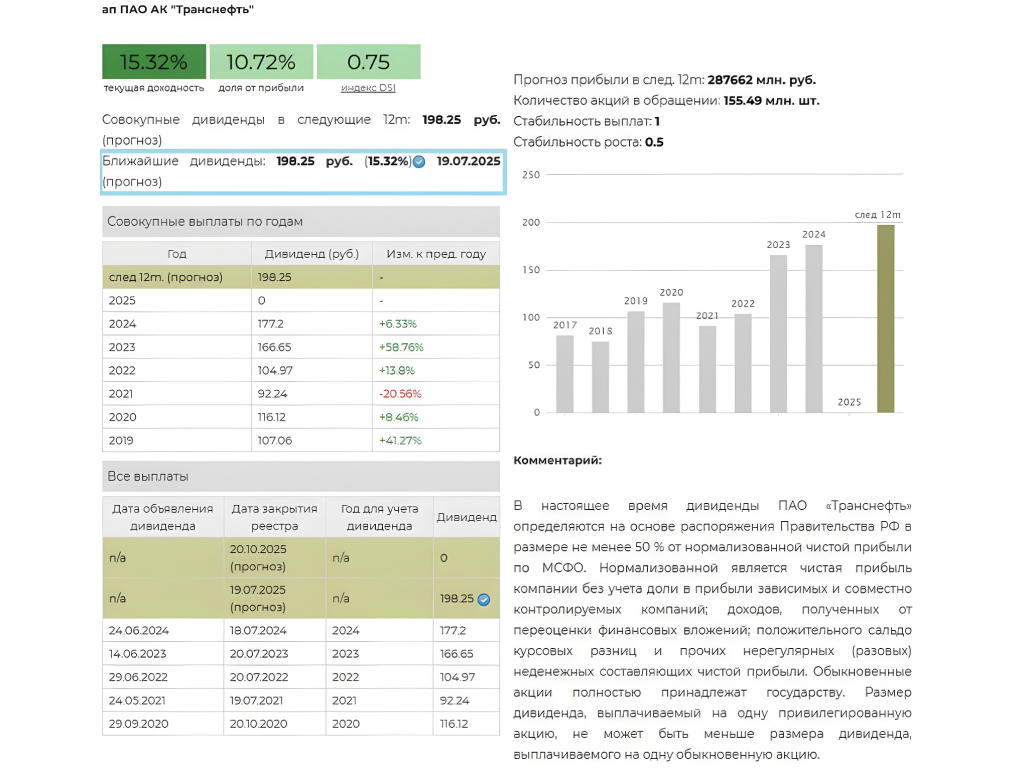Image resolution: width=1024 pixels, height=768 pixels.
Task: Select the +58.76% change cell for 2023
Action: [x=435, y=347]
